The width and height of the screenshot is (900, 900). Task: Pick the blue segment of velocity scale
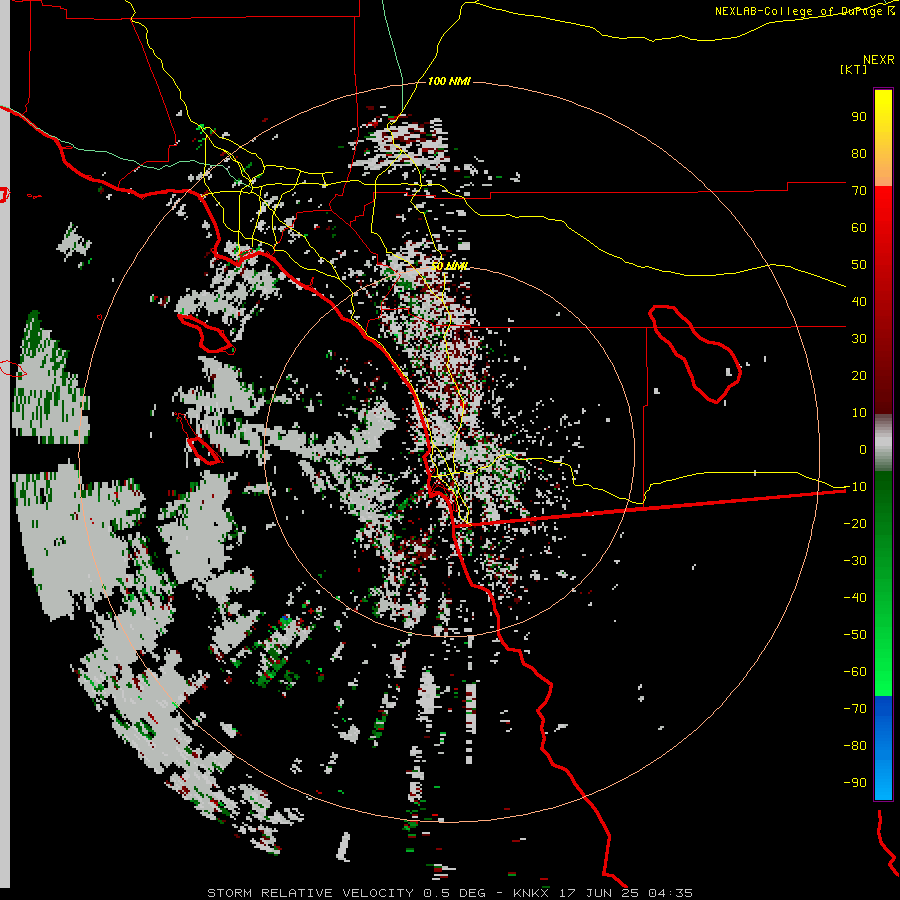[883, 747]
